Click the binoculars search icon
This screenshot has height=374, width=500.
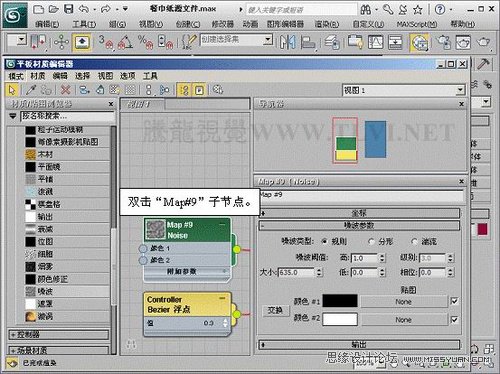click(x=366, y=10)
